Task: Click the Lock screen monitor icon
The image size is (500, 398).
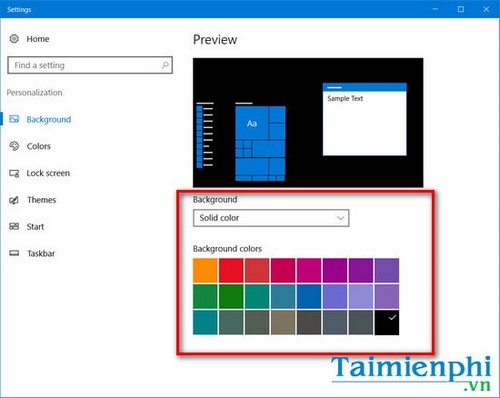Action: point(14,173)
